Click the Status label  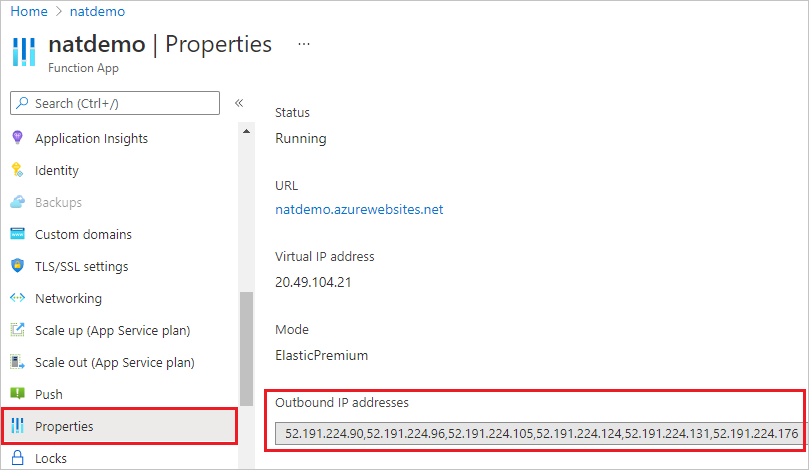[292, 112]
